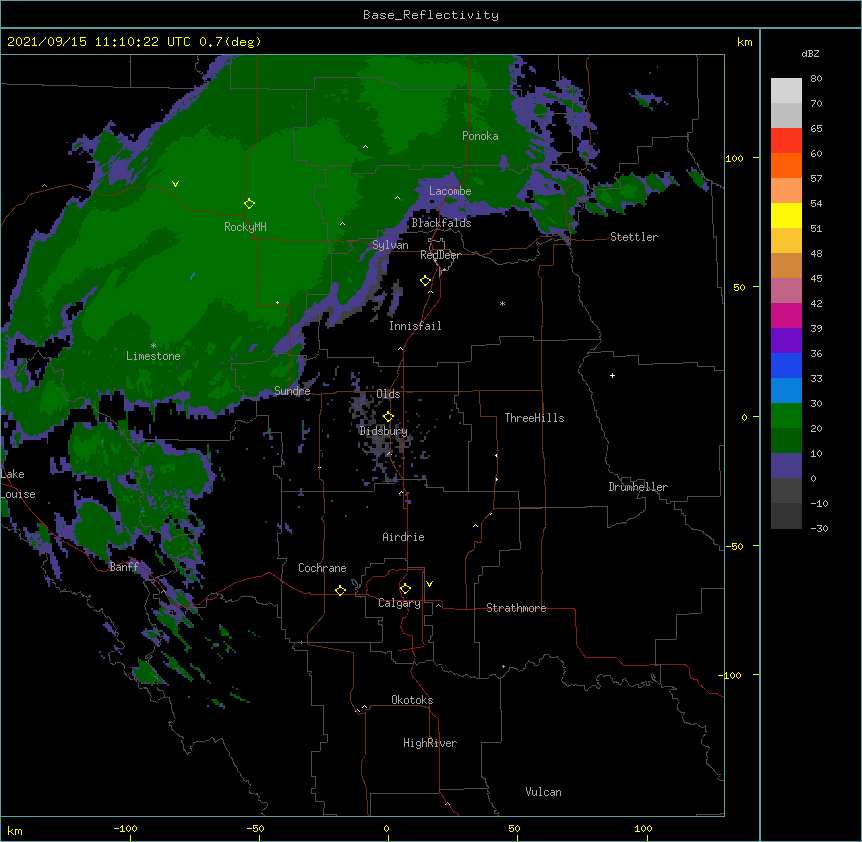Click the Olds label
This screenshot has height=842, width=862.
[388, 394]
